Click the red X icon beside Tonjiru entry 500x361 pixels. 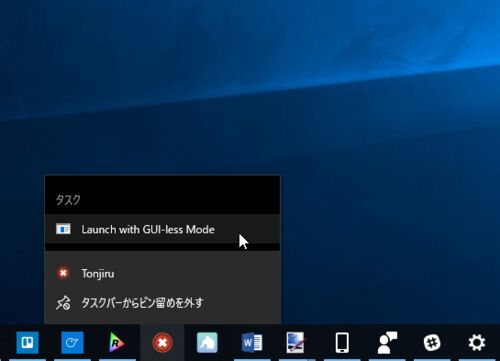point(63,273)
